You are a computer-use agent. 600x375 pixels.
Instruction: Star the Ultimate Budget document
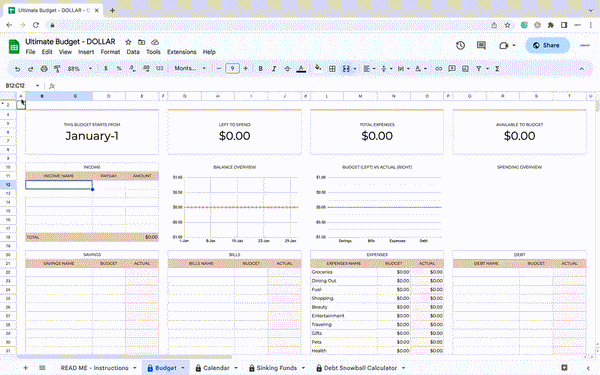pyautogui.click(x=128, y=42)
